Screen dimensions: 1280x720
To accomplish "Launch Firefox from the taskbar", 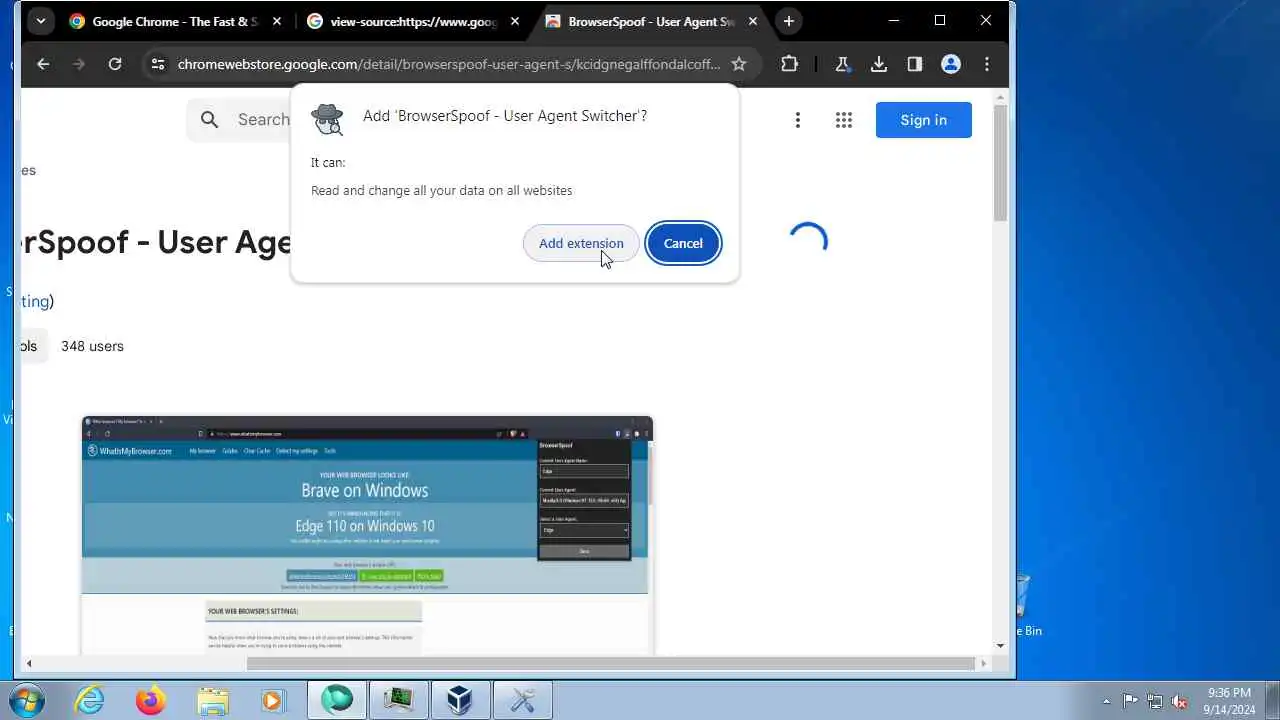I will coord(151,700).
